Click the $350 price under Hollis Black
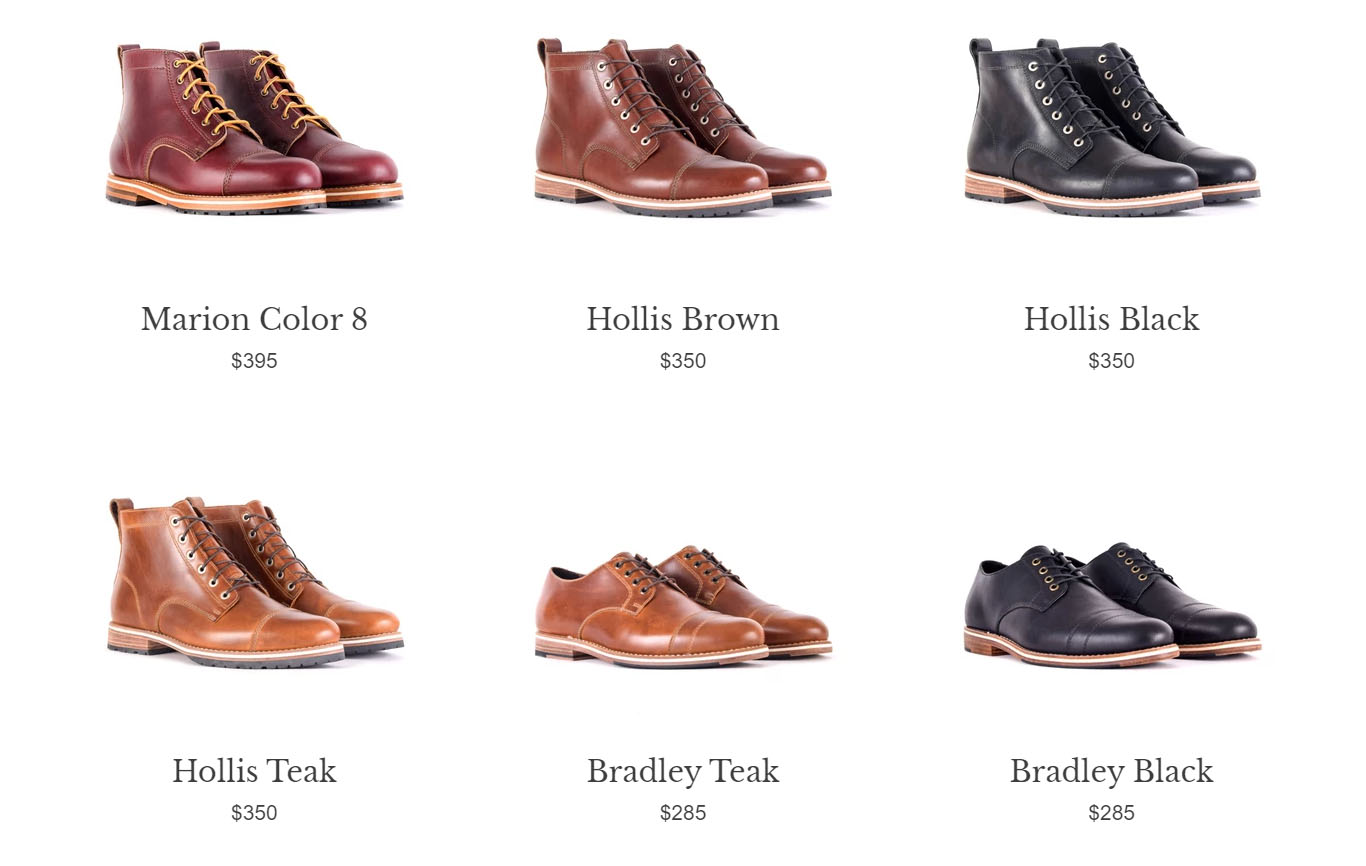Screen dimensions: 1366x866 point(1111,361)
